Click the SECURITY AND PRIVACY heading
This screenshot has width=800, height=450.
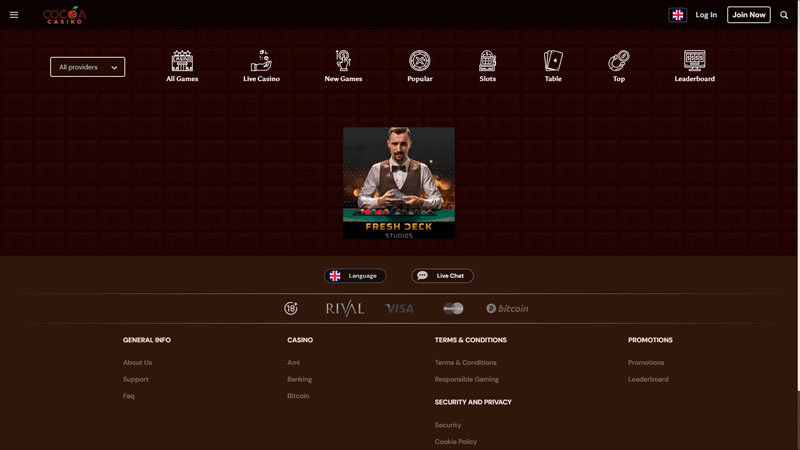click(x=473, y=402)
